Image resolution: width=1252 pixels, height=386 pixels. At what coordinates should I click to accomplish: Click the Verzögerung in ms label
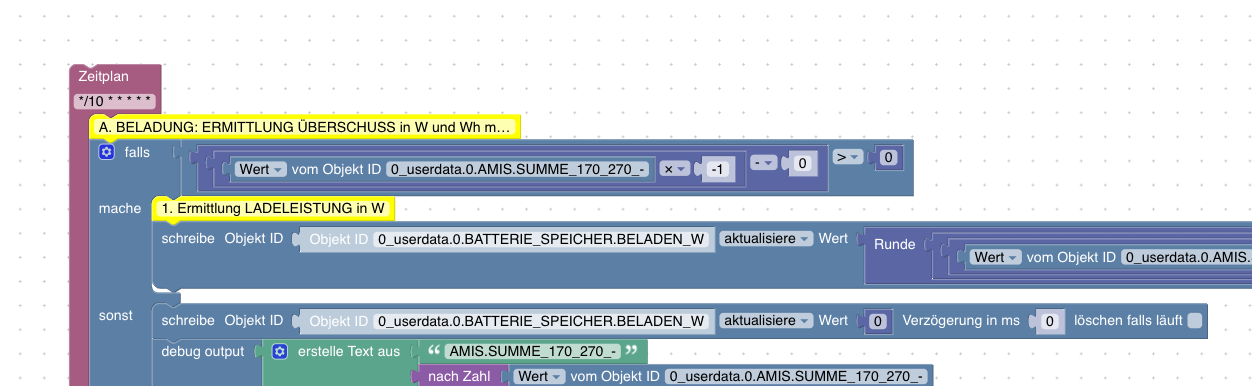click(x=961, y=321)
